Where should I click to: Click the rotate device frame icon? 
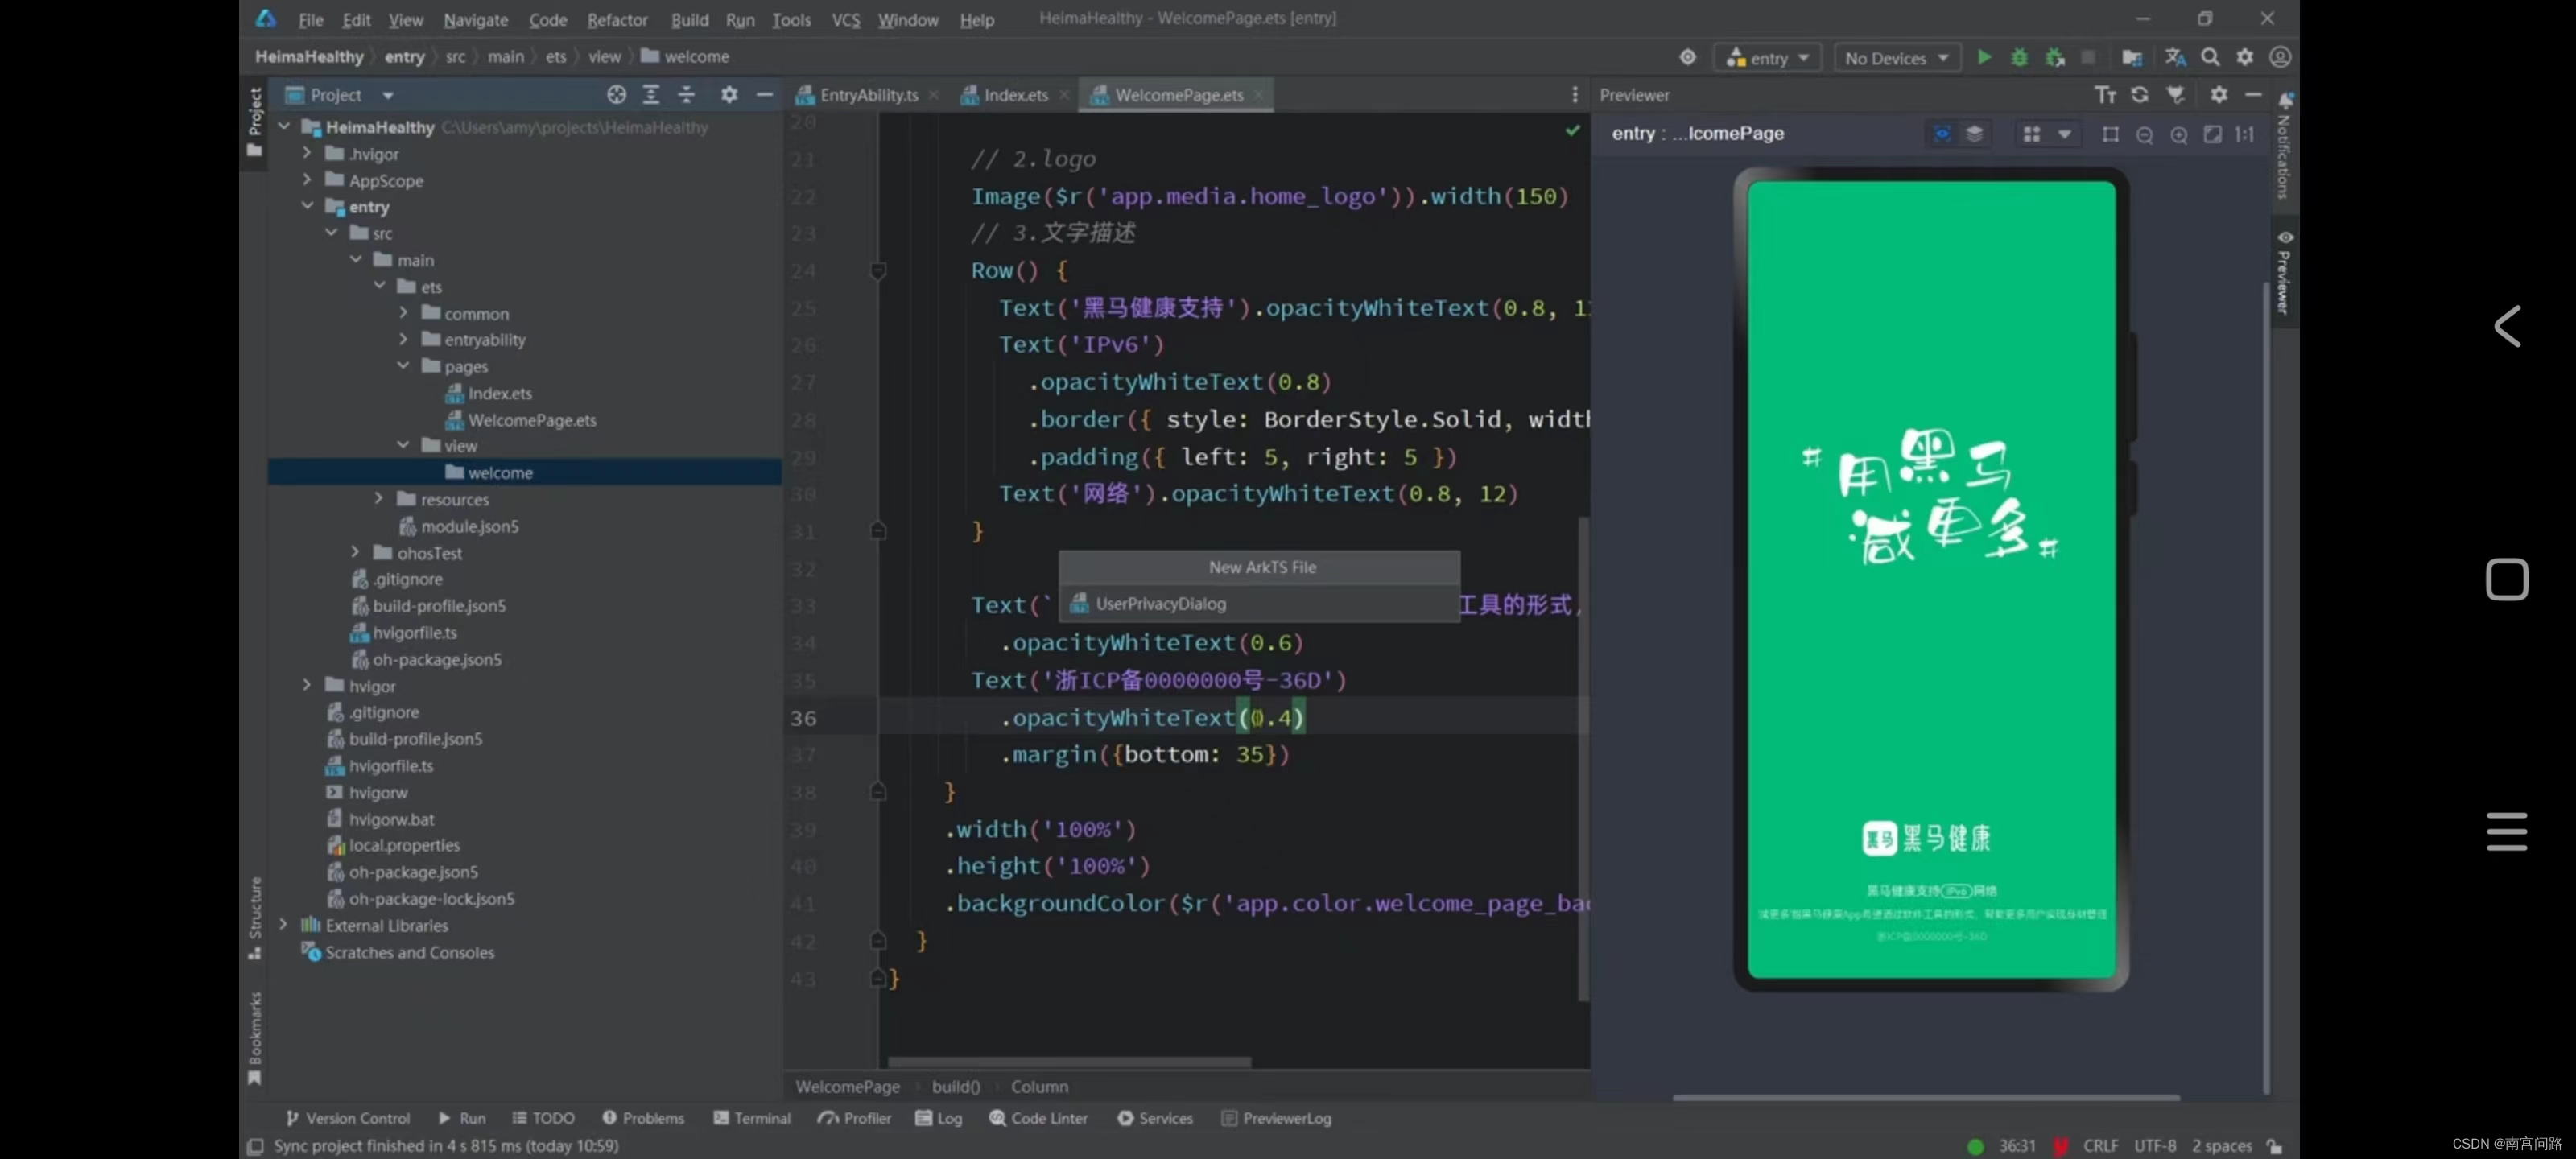2110,134
